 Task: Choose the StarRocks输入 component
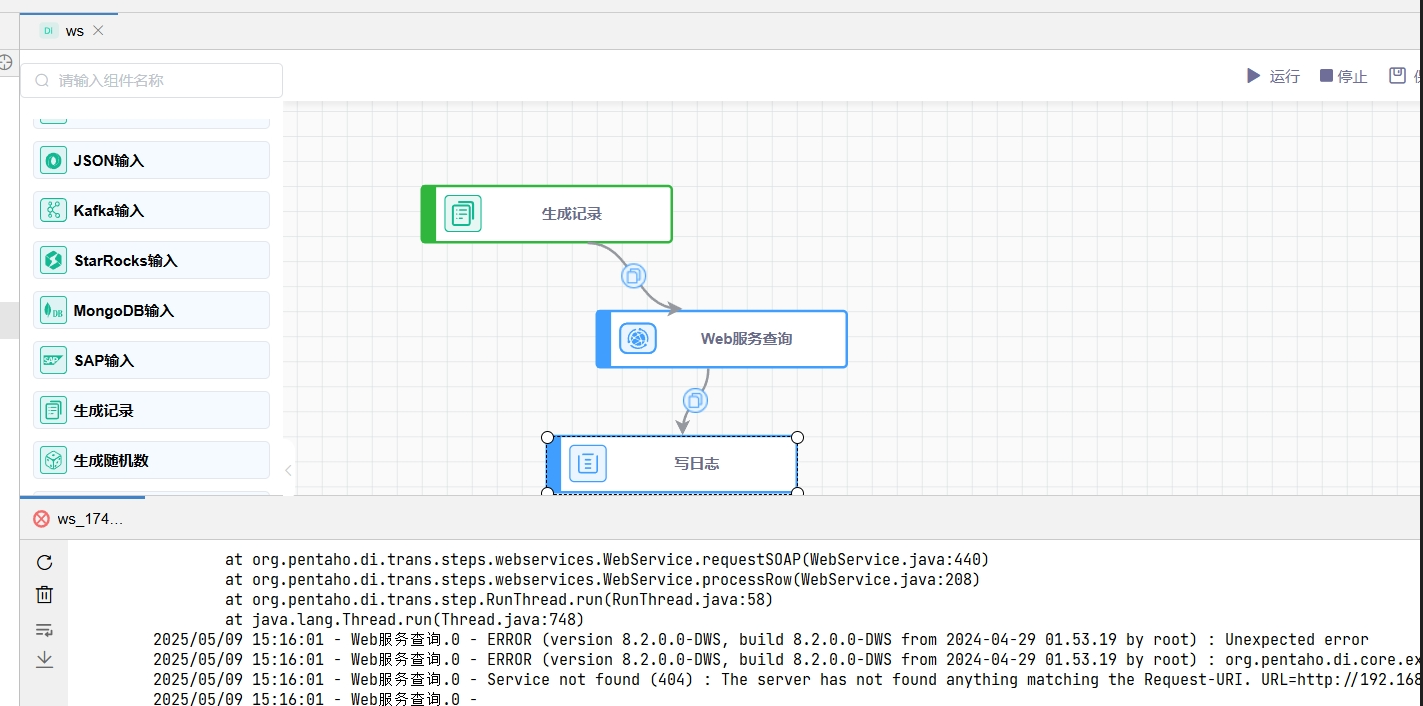pos(152,260)
